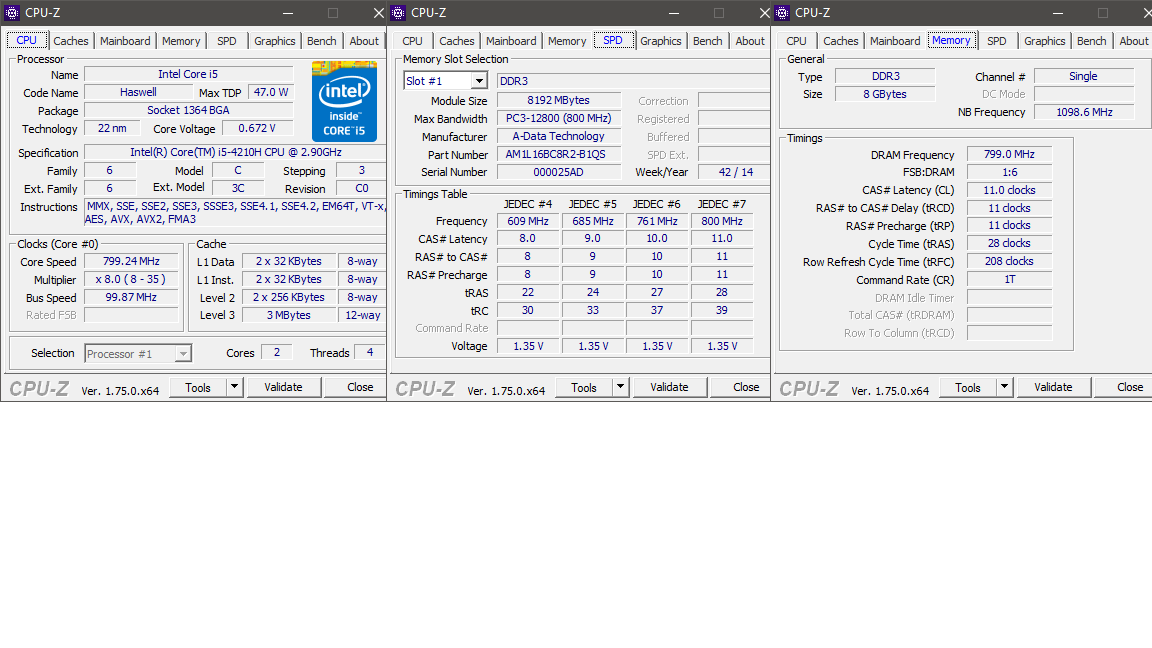Click the processor Specification text field
The width and height of the screenshot is (1152, 648).
(236, 153)
